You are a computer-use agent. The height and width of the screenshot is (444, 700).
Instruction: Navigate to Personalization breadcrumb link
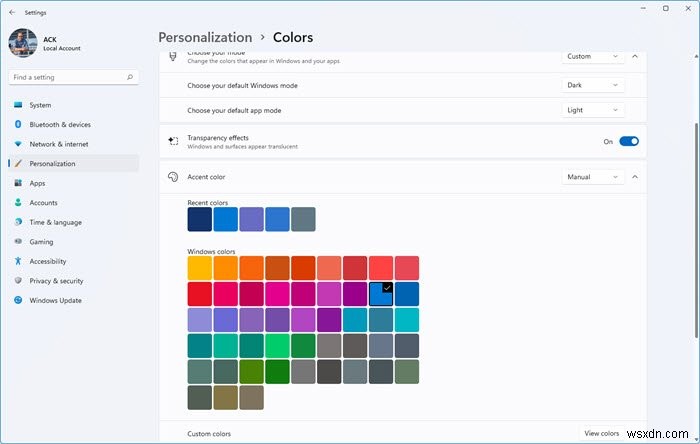(x=205, y=38)
